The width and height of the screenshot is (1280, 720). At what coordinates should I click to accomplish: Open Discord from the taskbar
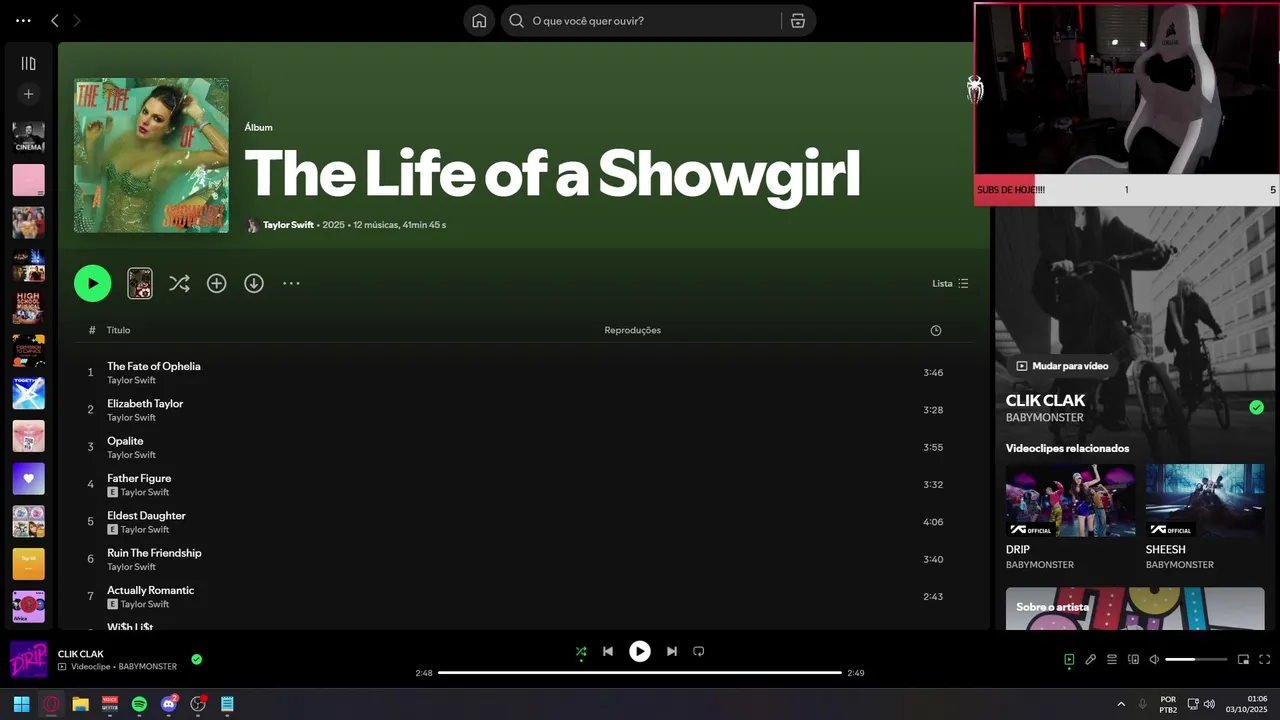coord(169,704)
